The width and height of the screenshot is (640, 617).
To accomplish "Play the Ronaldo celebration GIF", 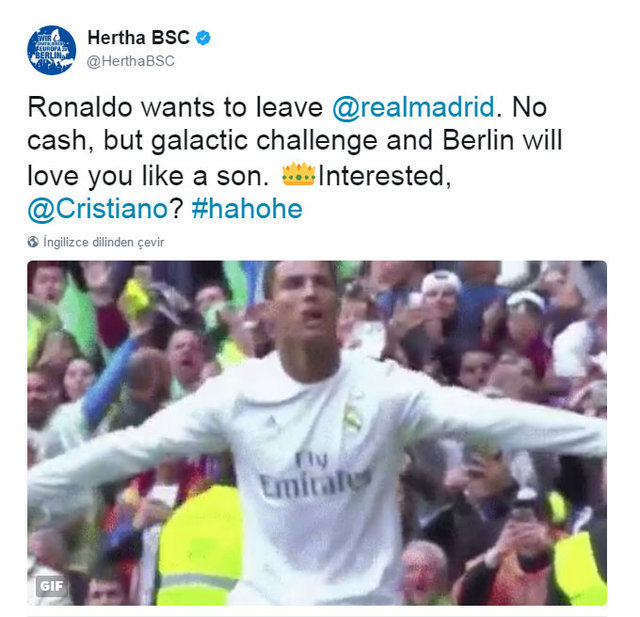I will (x=317, y=433).
